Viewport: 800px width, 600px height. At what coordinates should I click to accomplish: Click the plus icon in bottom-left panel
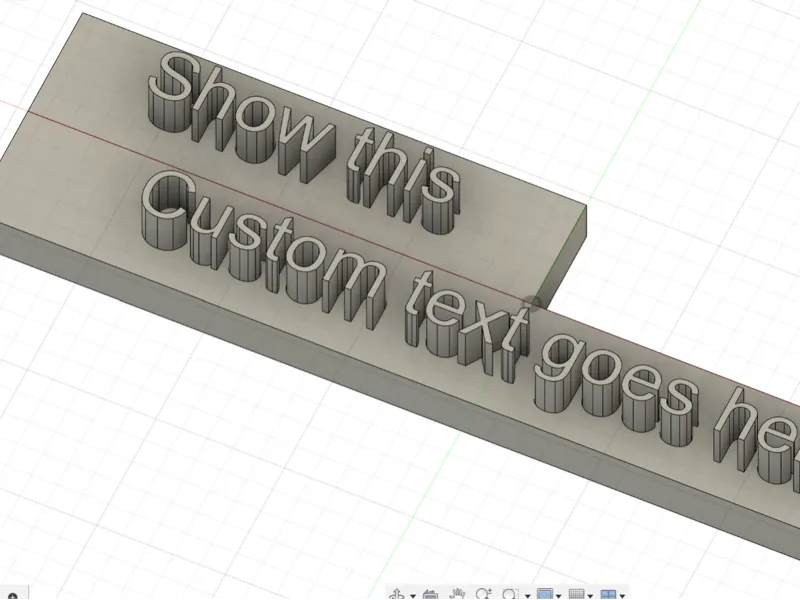(x=13, y=596)
